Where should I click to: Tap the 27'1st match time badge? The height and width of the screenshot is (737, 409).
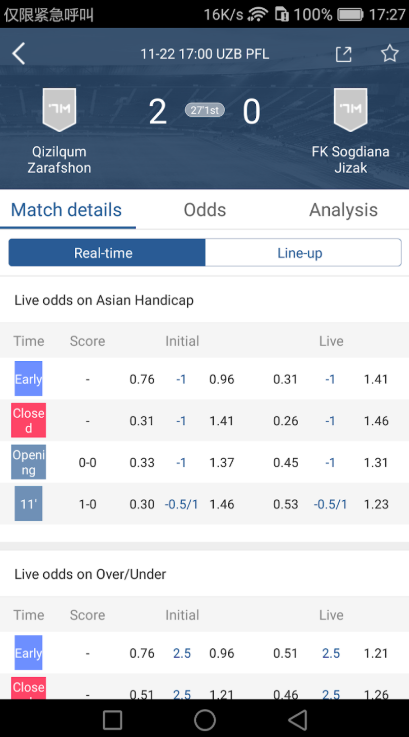coord(204,110)
